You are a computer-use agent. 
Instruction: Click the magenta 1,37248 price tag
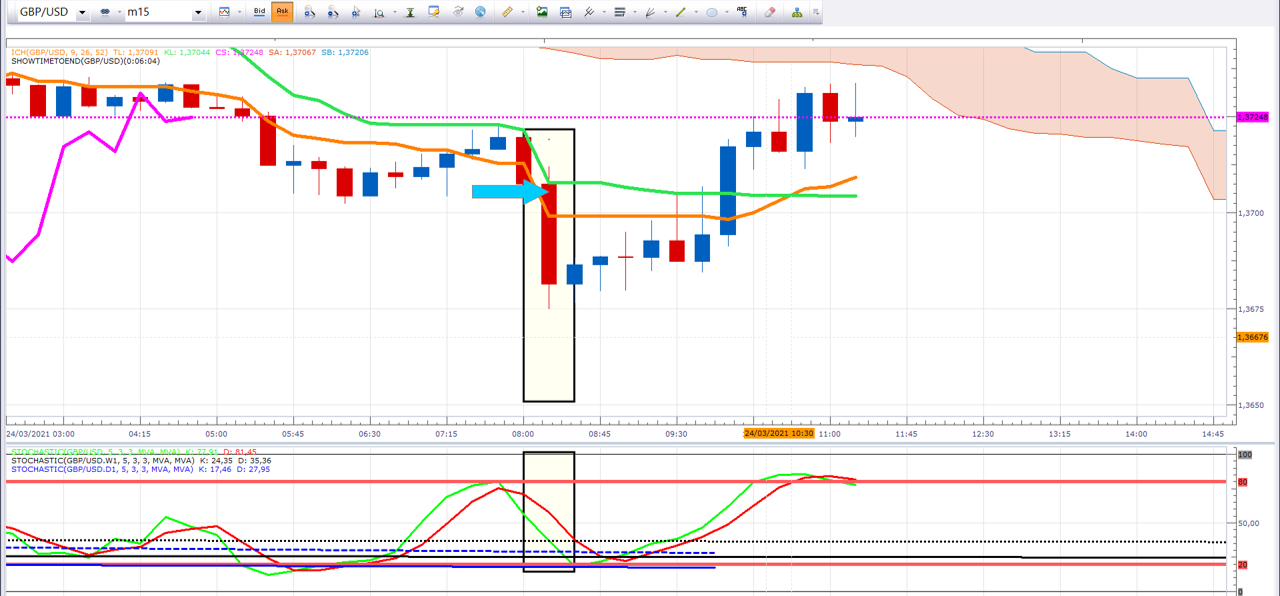[x=1253, y=117]
